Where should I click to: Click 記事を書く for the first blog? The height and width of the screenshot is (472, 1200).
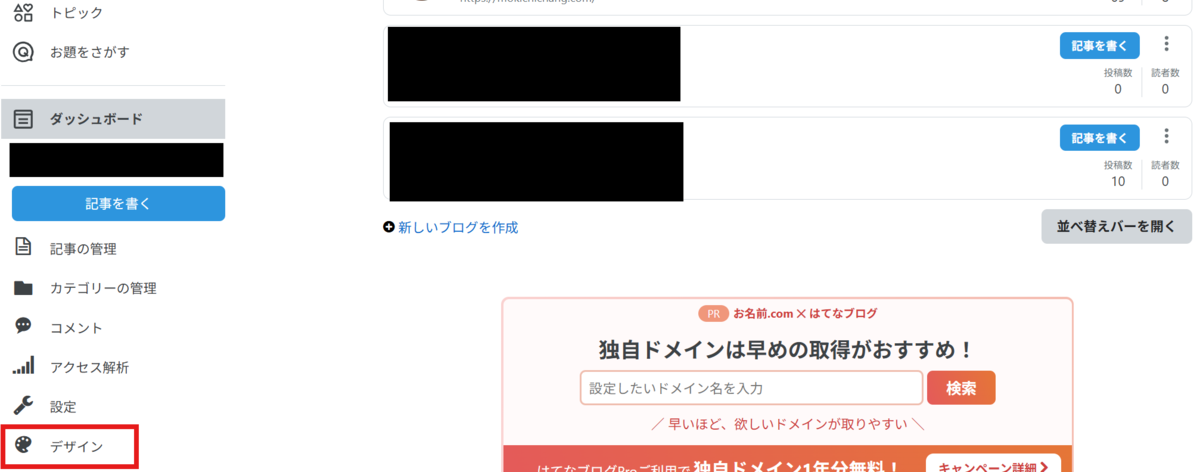click(1100, 46)
